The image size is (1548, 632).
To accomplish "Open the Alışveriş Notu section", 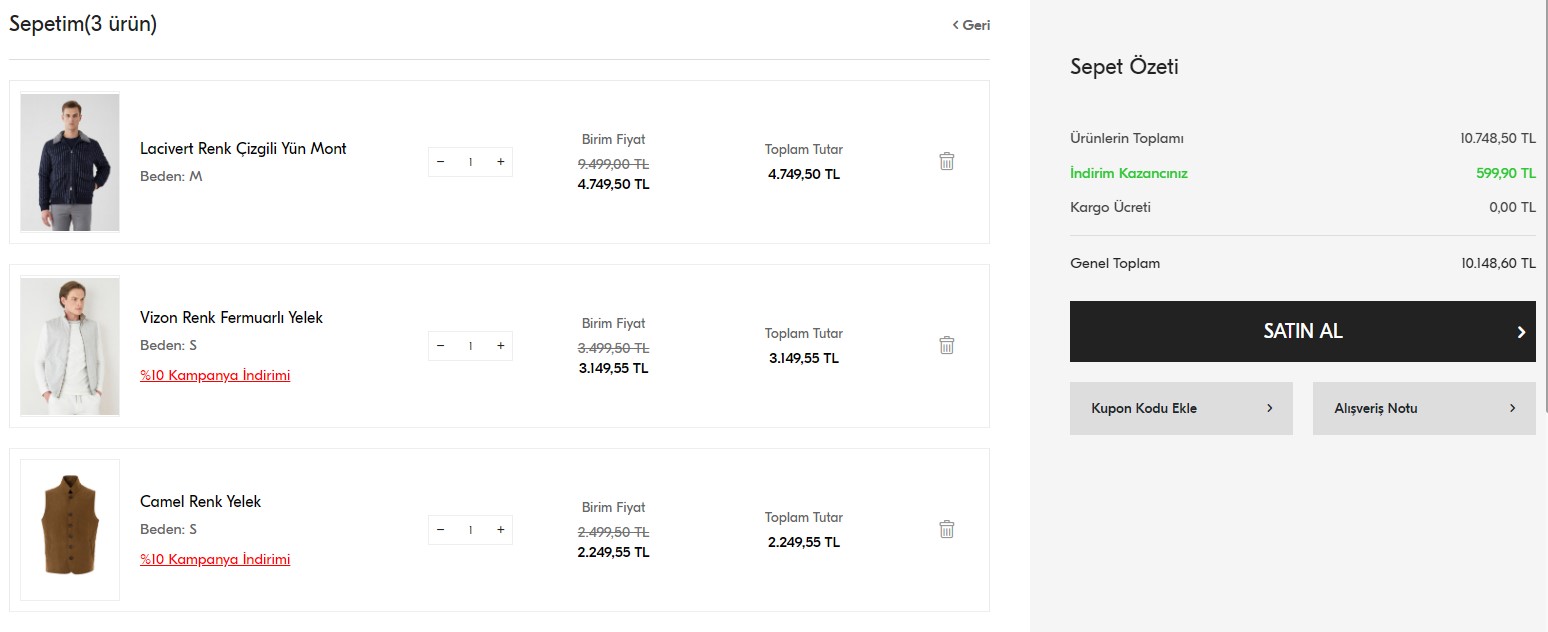I will pos(1423,408).
